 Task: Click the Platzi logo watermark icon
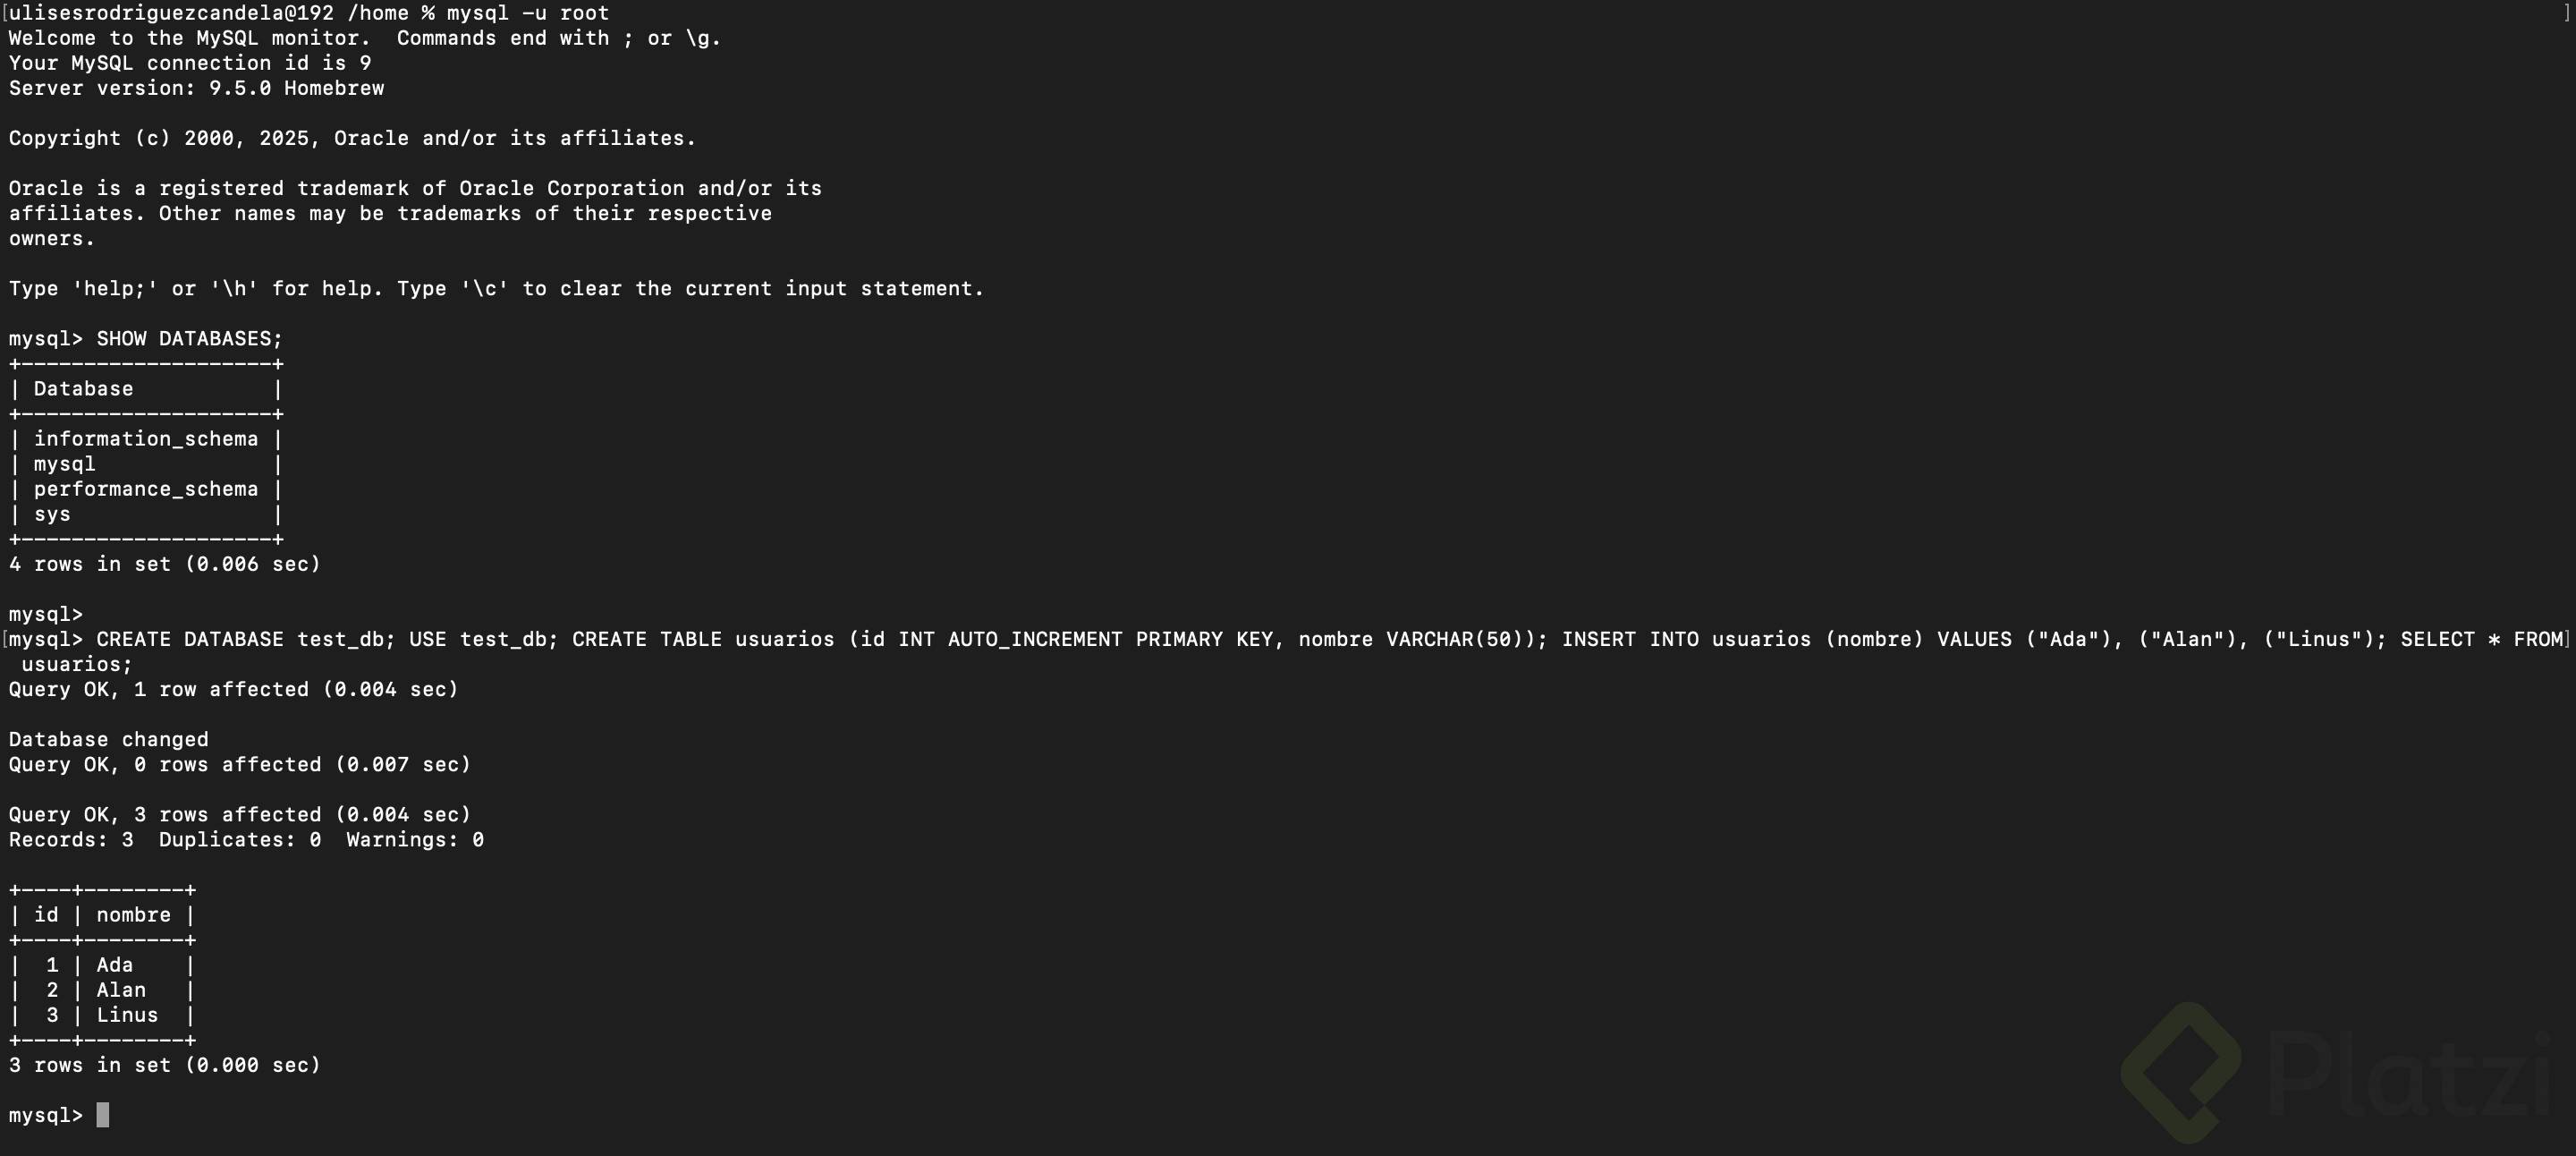(2181, 1072)
